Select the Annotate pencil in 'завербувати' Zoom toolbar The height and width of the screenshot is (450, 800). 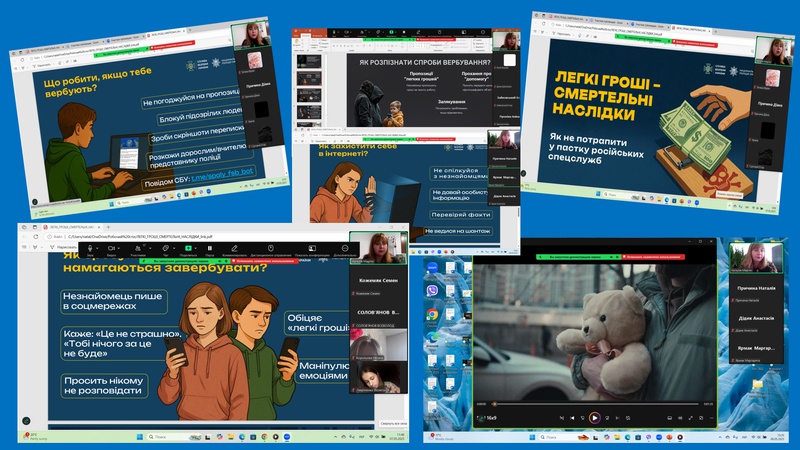click(234, 248)
